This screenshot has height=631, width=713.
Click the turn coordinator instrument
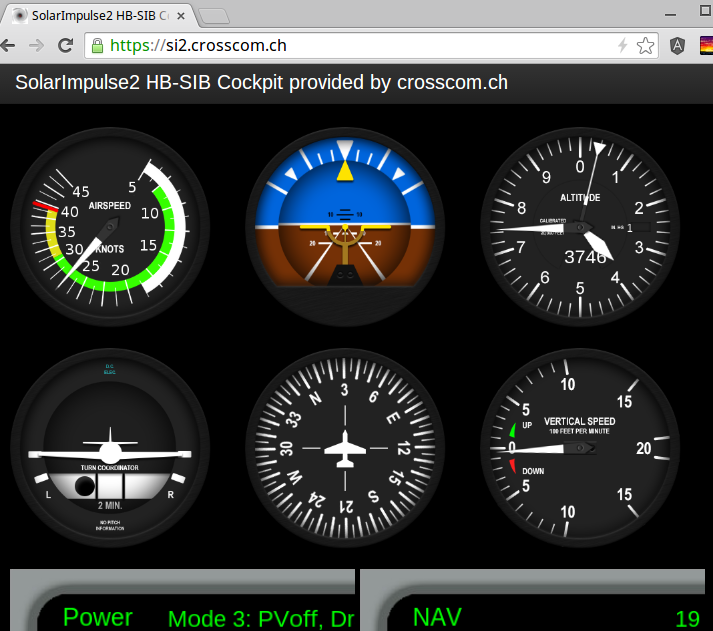(x=108, y=448)
